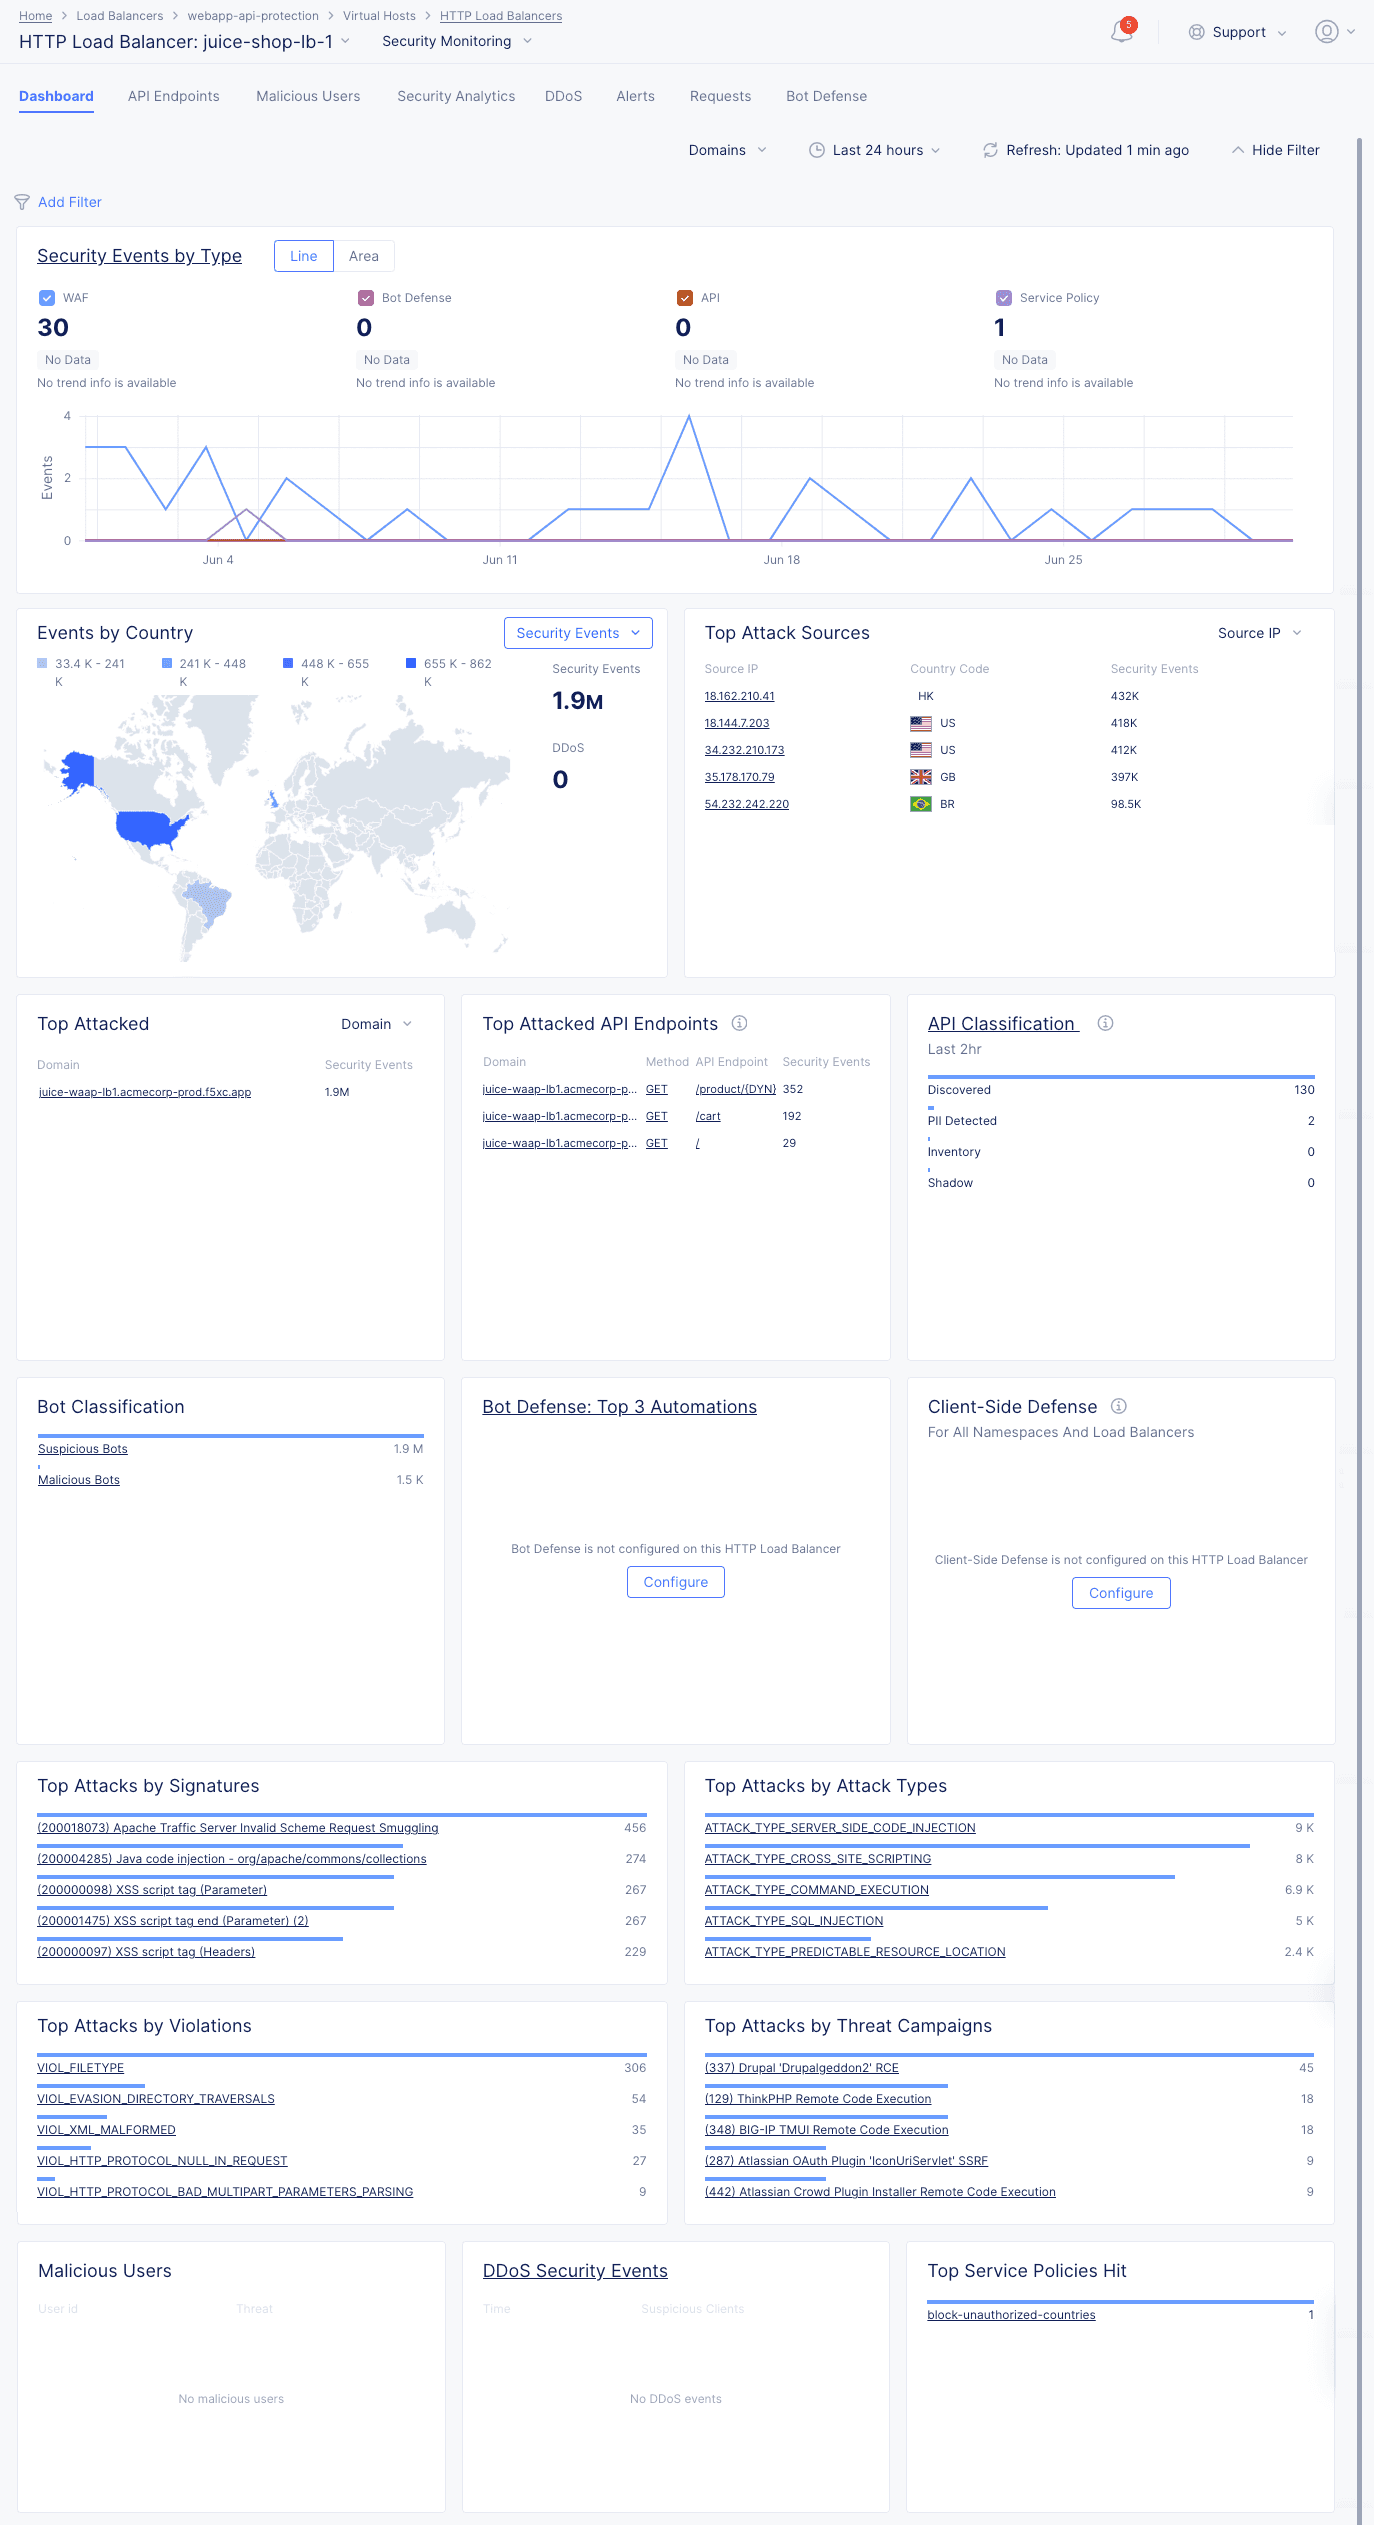
Task: Click the 655 K - 862 K legend swatch
Action: click(x=411, y=663)
